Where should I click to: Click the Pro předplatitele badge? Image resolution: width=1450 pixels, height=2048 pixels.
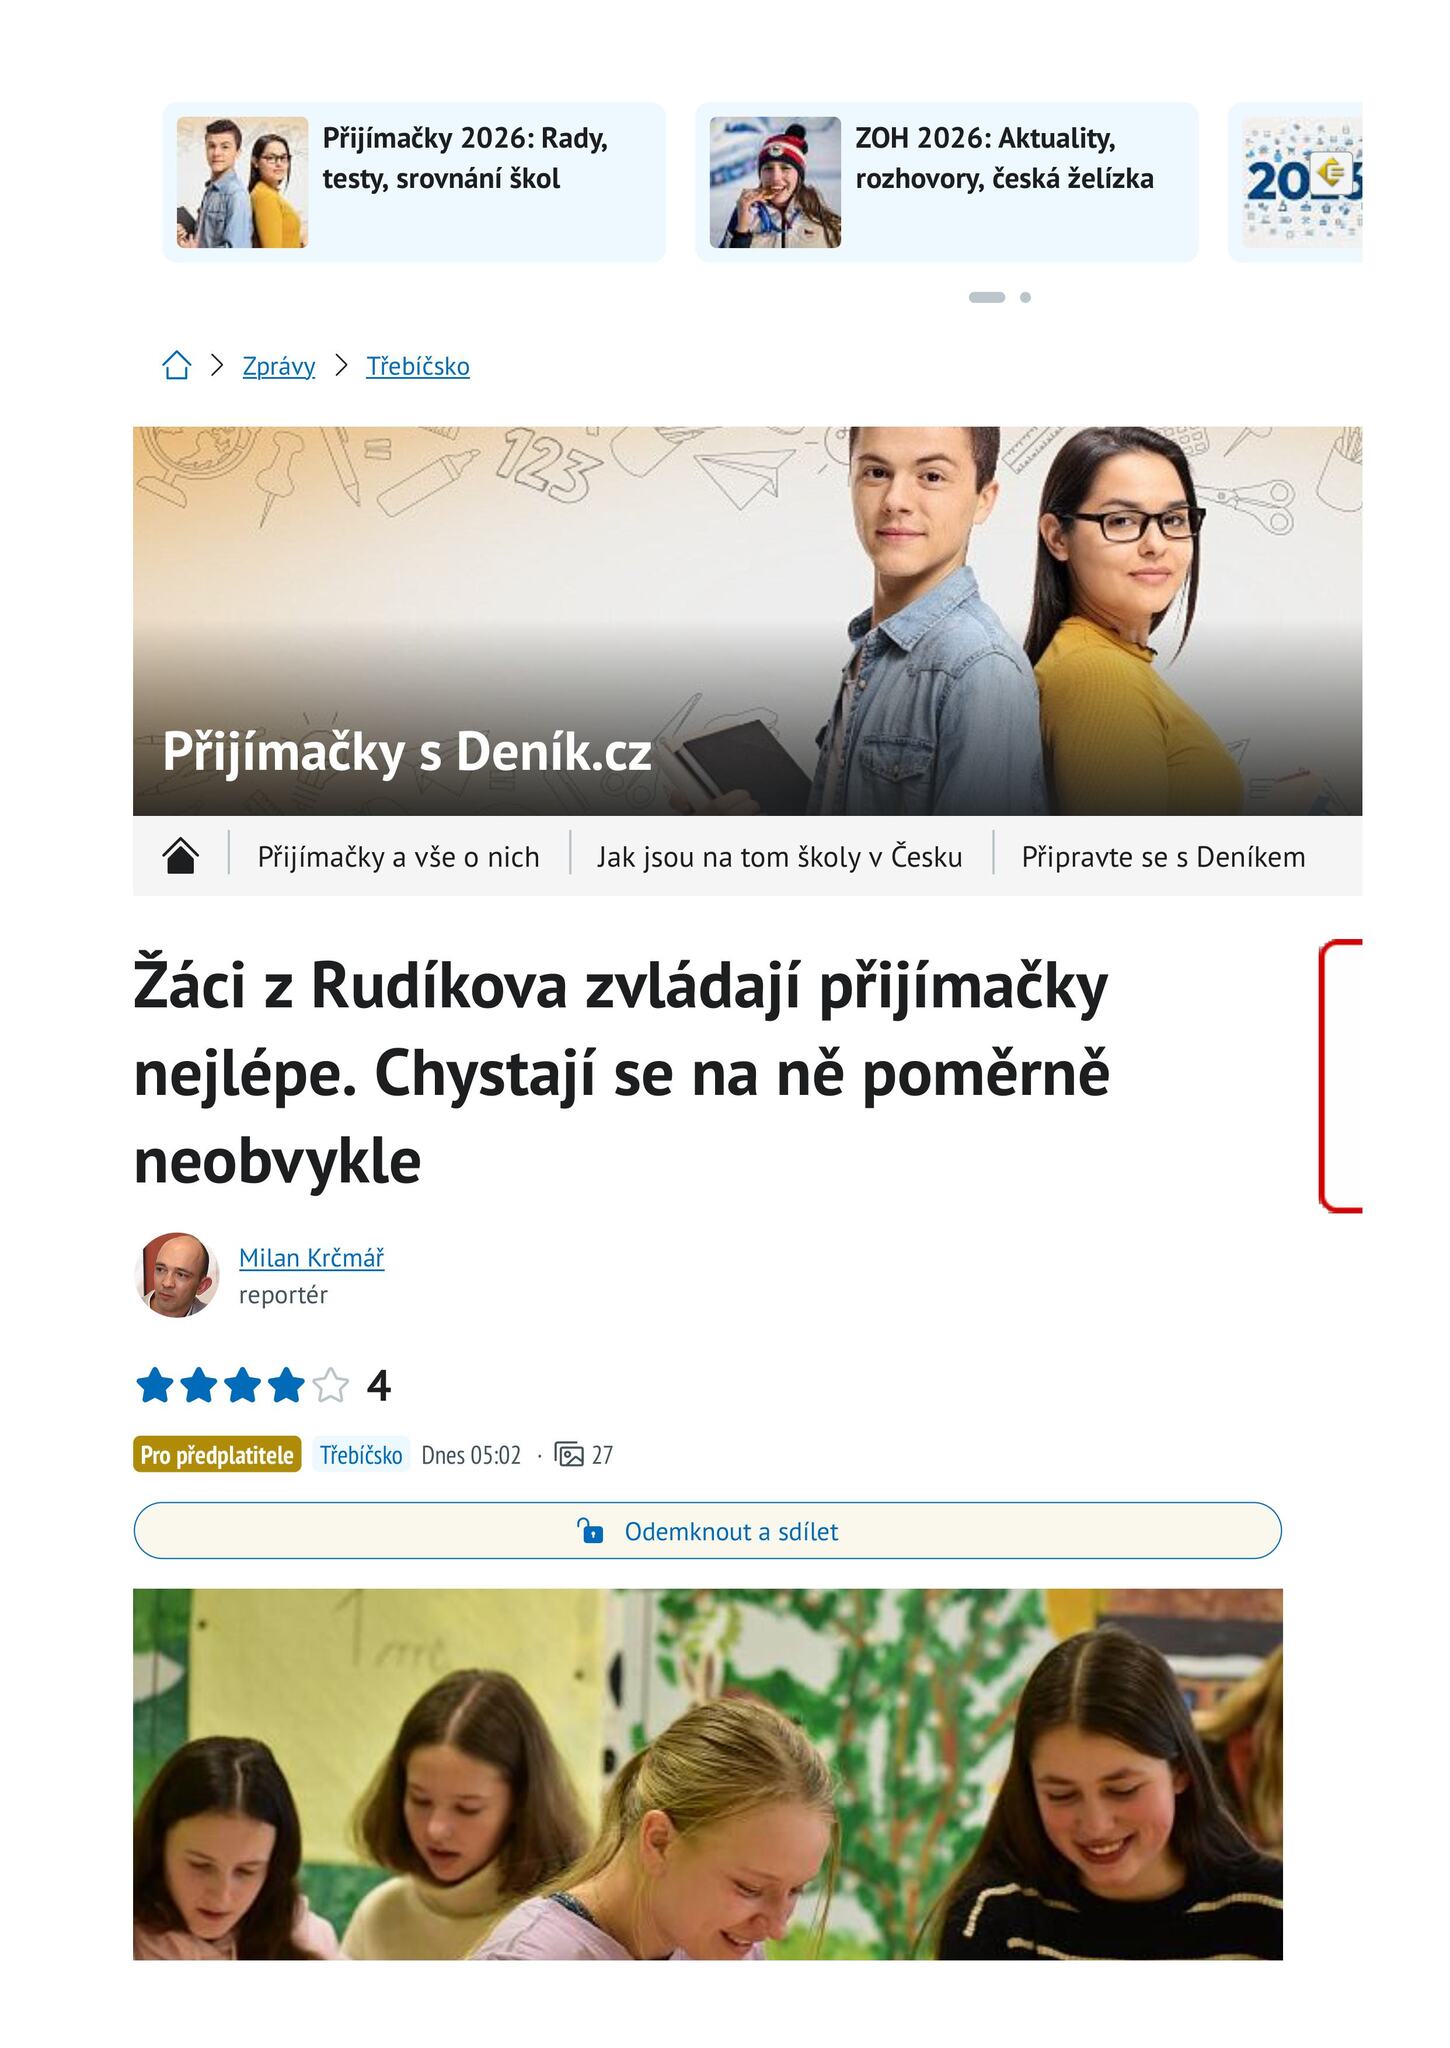(217, 1455)
